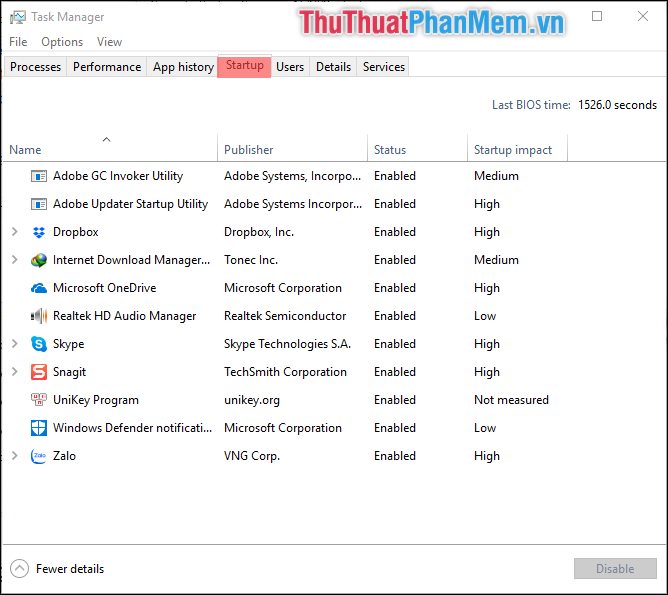This screenshot has width=668, height=595.
Task: Switch to the Processes tab
Action: (x=35, y=67)
